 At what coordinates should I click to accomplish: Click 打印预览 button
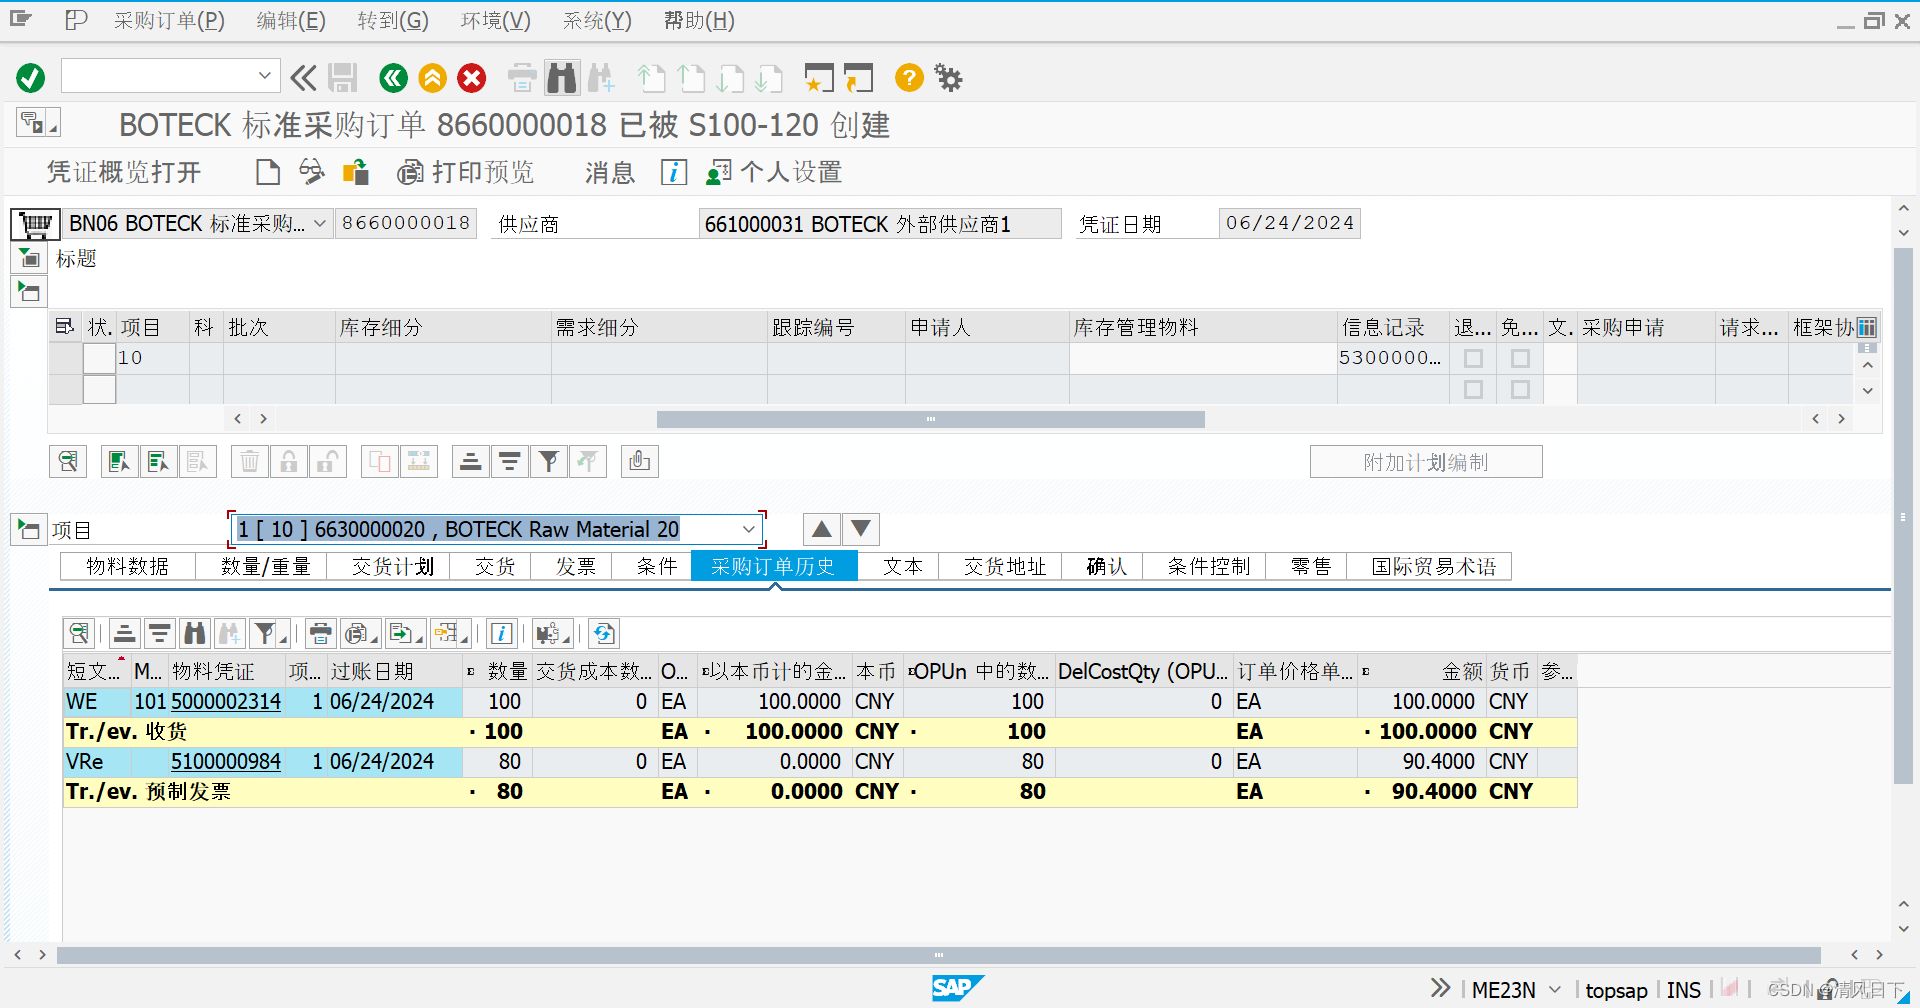[466, 172]
